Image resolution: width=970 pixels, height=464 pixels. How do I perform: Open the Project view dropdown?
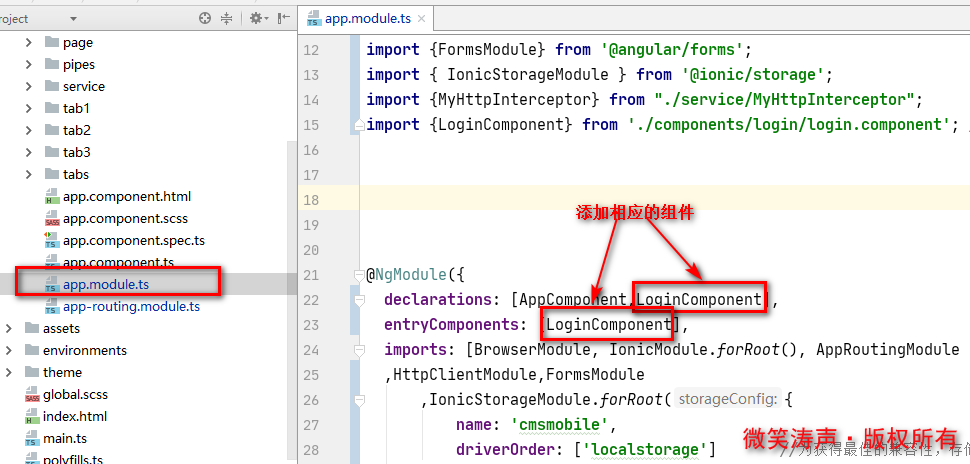click(74, 19)
